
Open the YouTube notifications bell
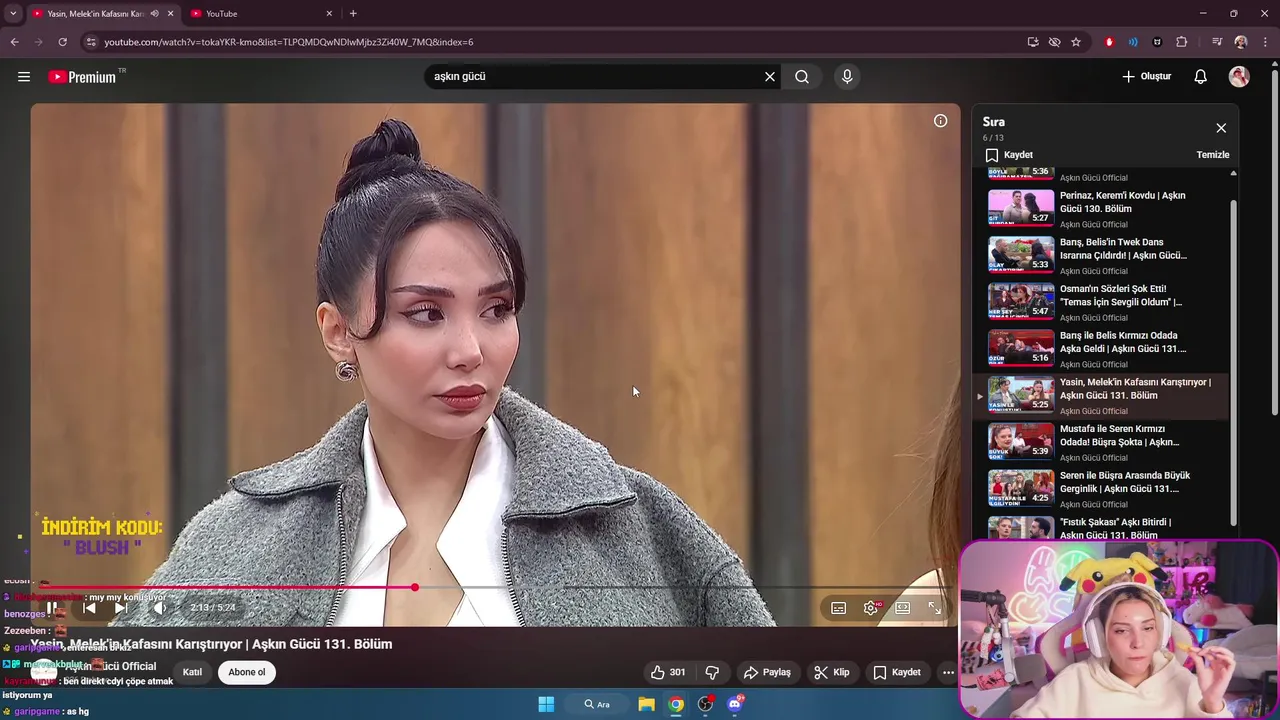point(1201,76)
